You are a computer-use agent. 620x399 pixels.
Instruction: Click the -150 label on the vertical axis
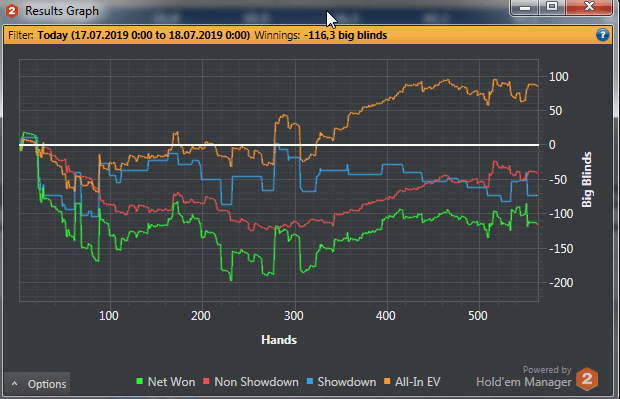561,249
